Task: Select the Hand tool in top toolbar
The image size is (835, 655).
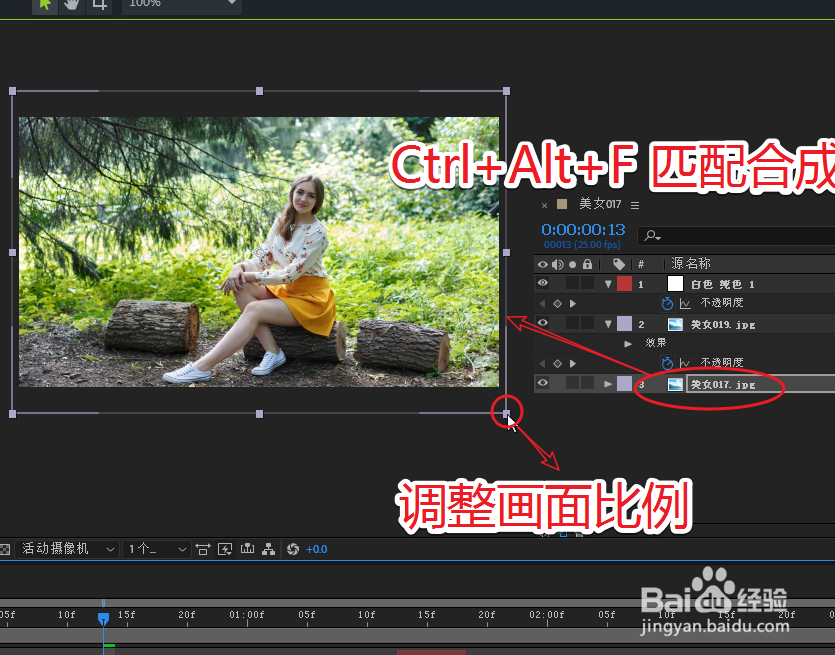Action: [x=72, y=4]
